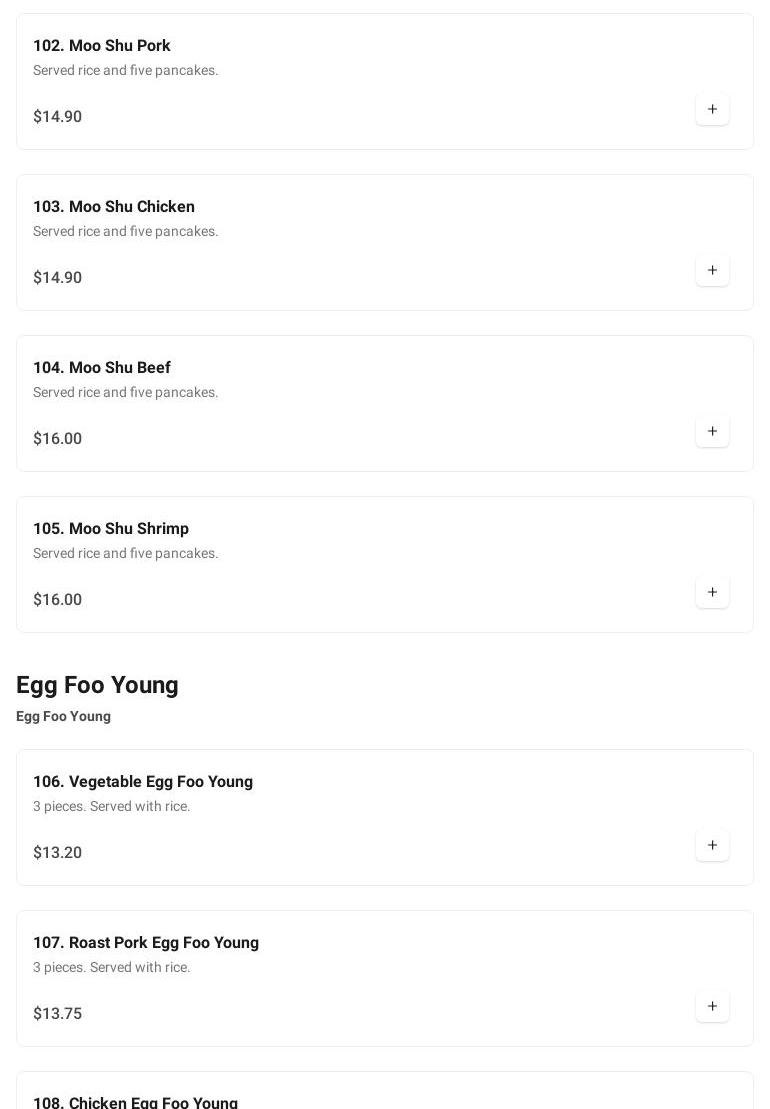
Task: Click Moo Shu Shrimp pancake description text
Action: click(x=126, y=553)
